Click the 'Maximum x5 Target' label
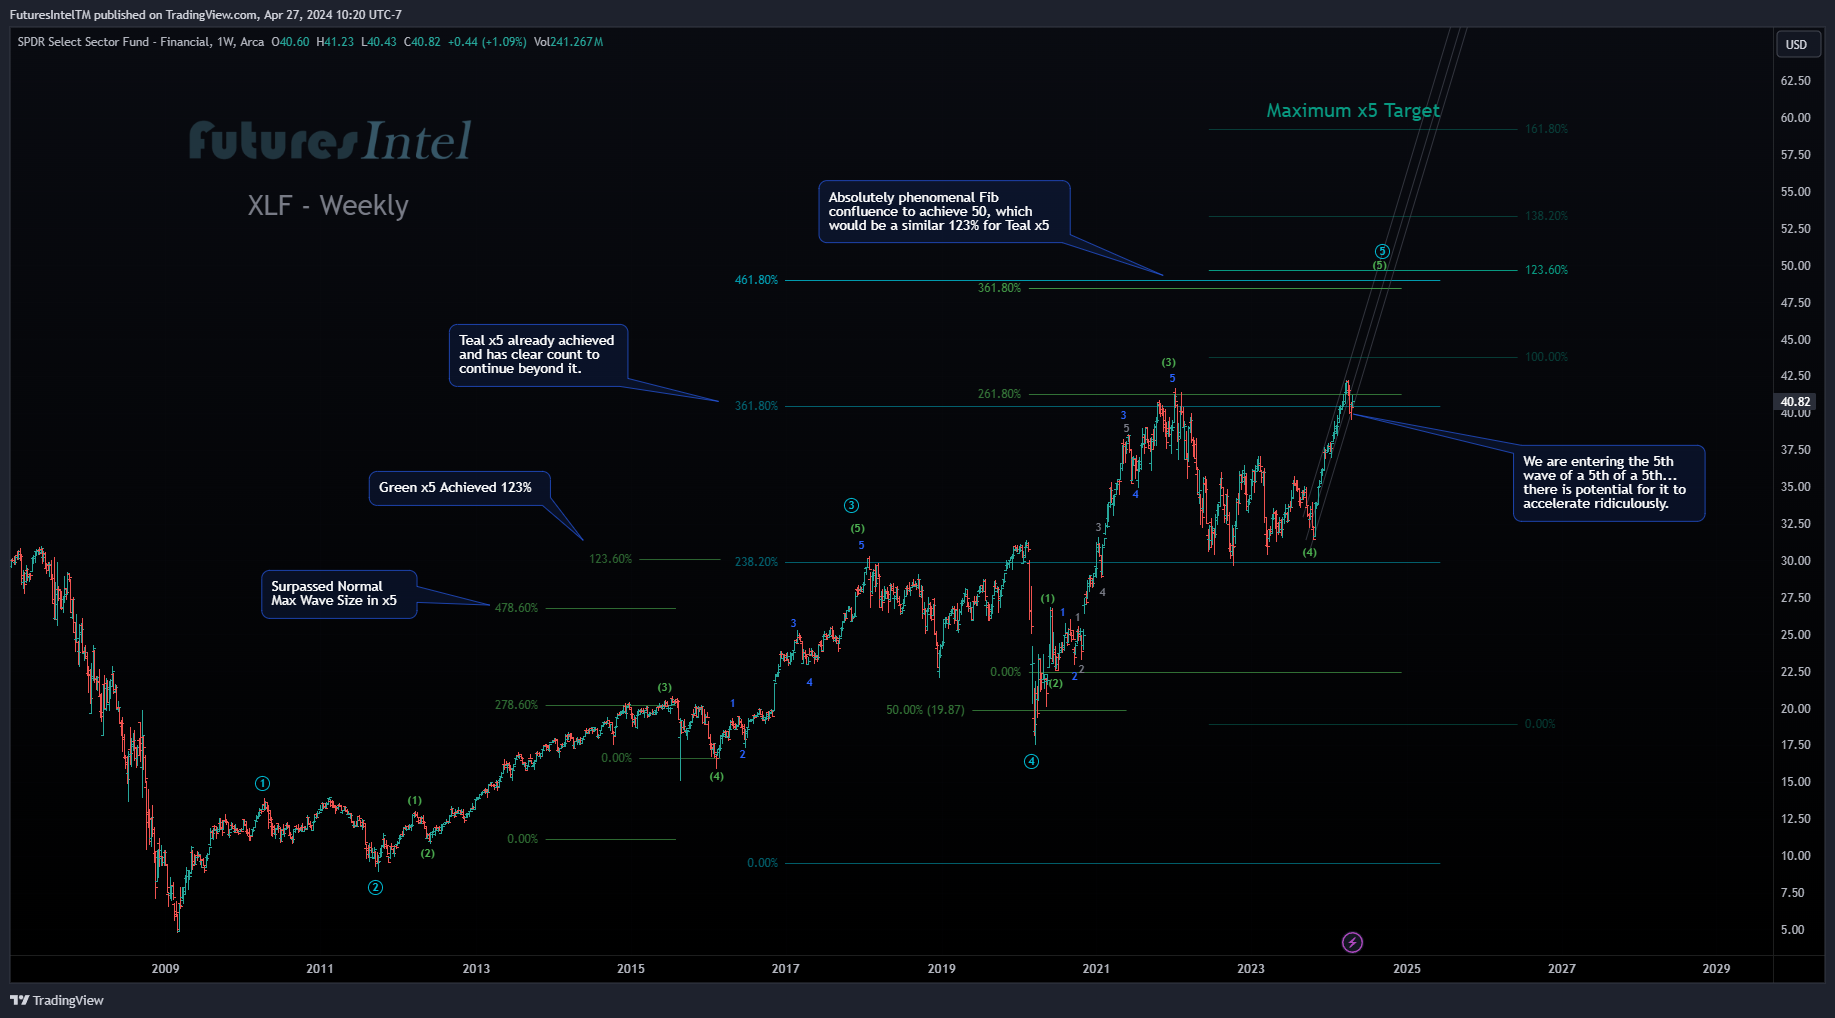This screenshot has height=1018, width=1835. pos(1353,111)
